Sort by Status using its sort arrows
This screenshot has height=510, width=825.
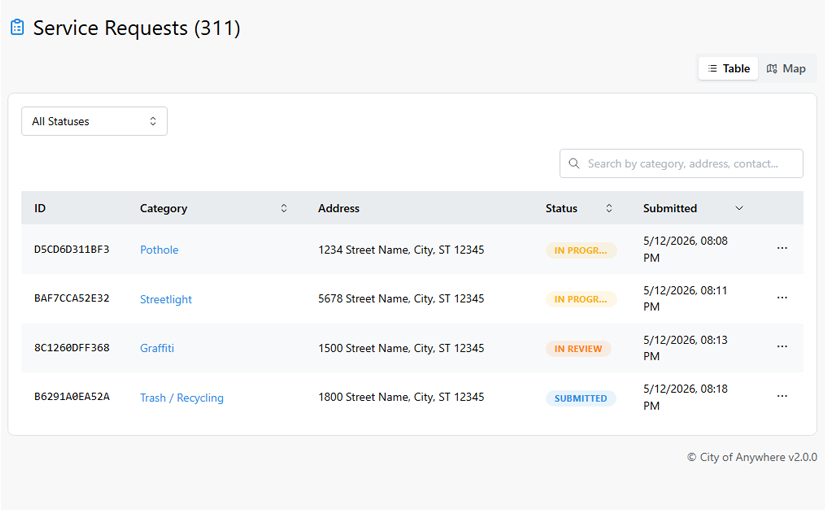609,208
